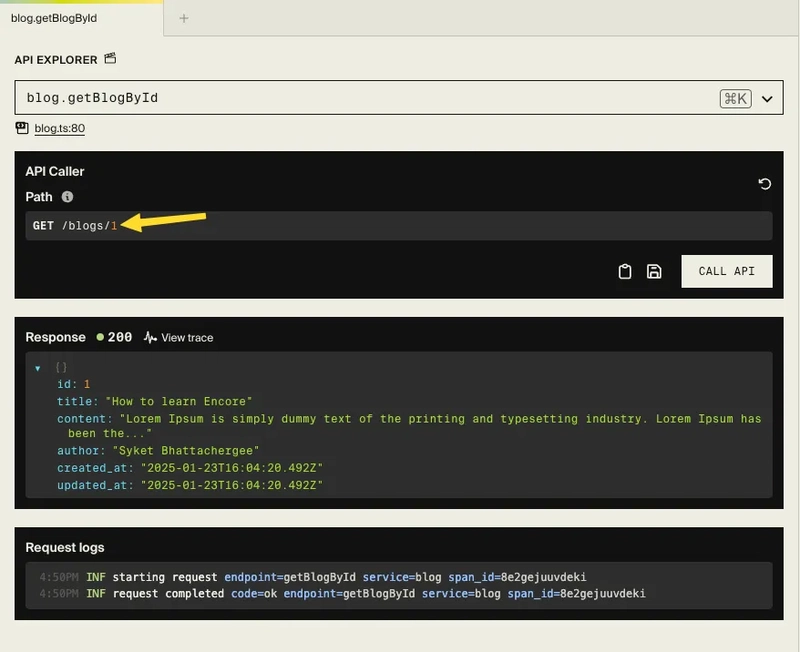Click the source file icon beside blog.ts:80
The image size is (800, 652).
(x=22, y=128)
